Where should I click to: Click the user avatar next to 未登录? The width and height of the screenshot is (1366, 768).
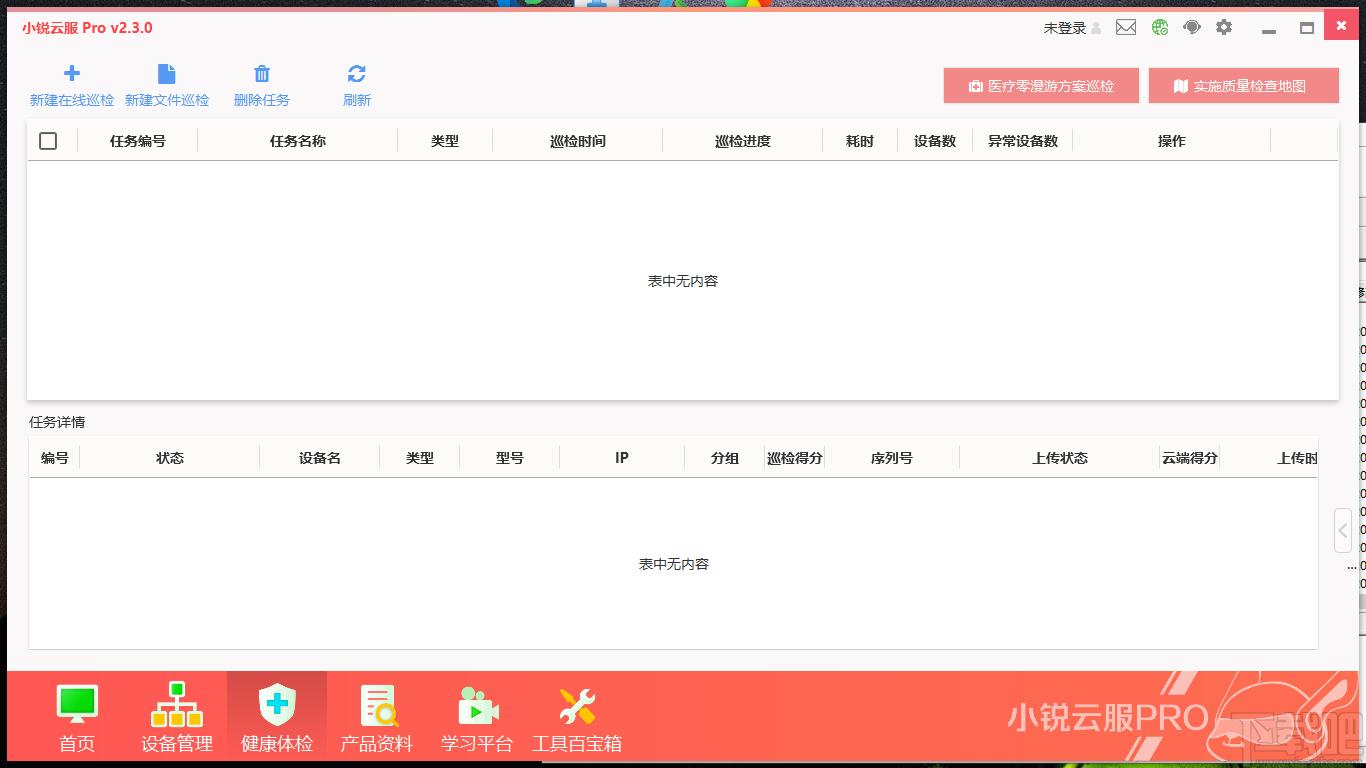tap(1097, 28)
